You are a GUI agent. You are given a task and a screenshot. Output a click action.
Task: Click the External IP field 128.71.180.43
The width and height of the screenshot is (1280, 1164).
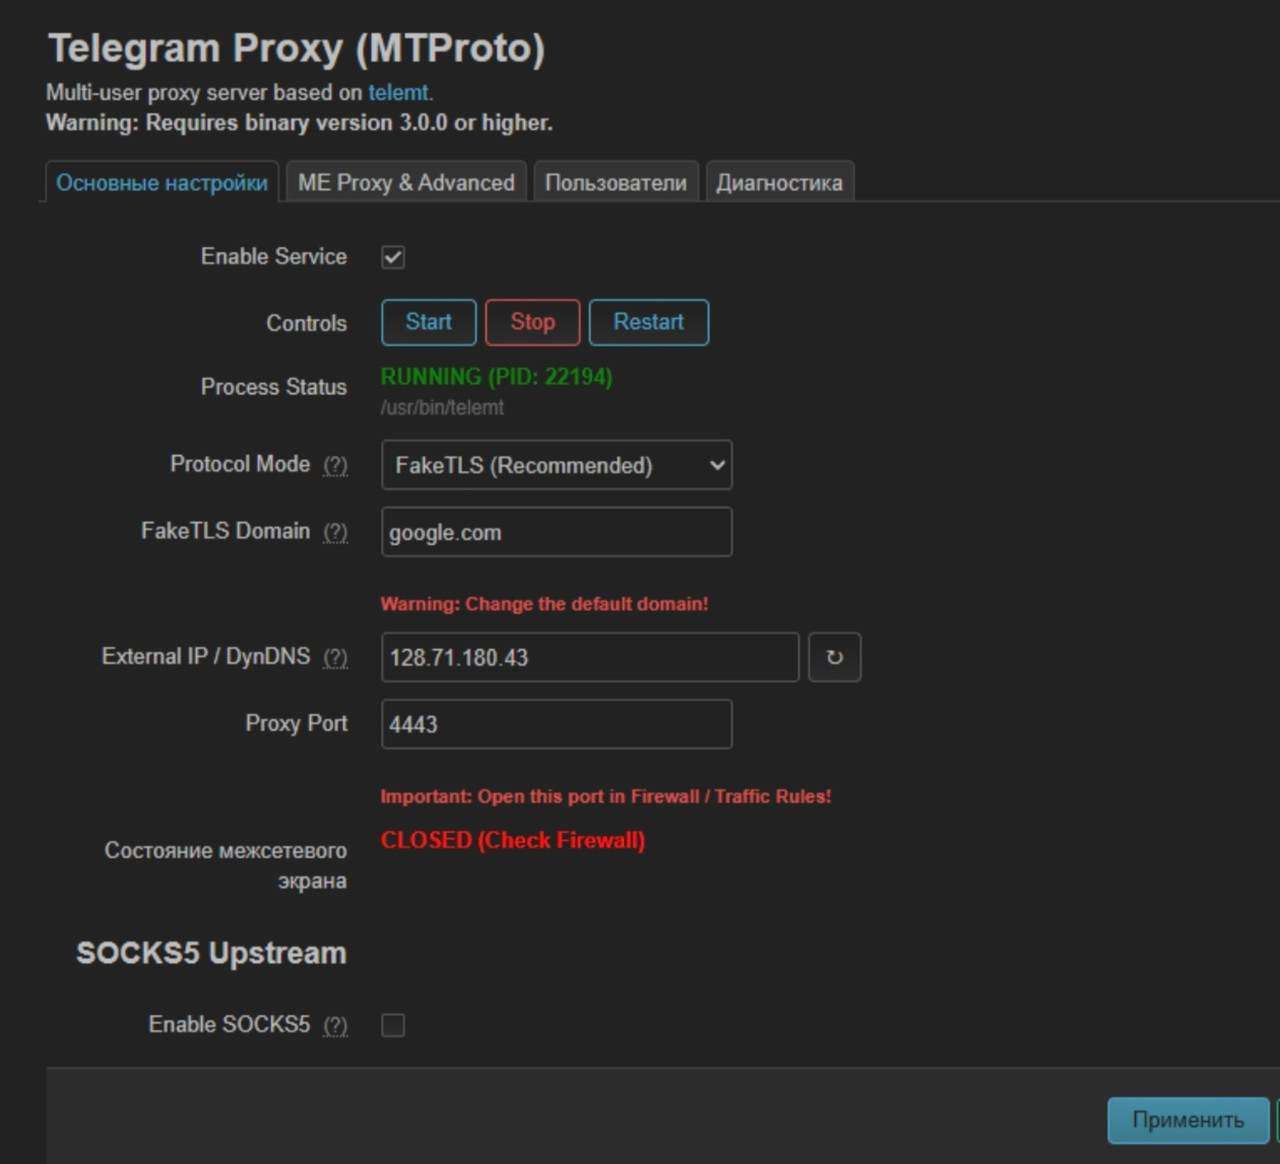click(590, 657)
